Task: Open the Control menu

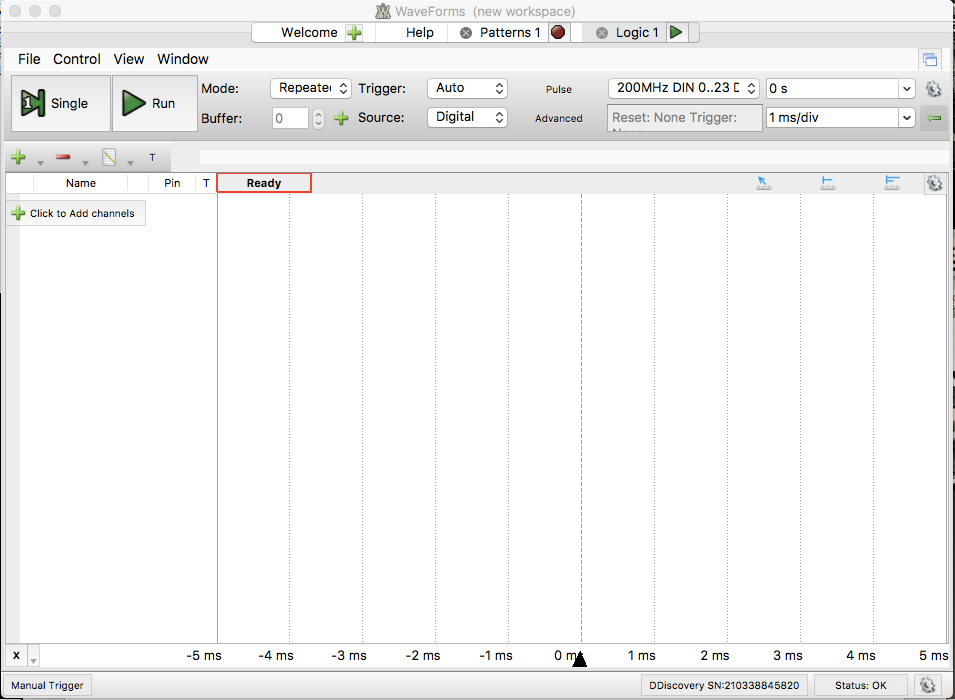Action: pos(77,59)
